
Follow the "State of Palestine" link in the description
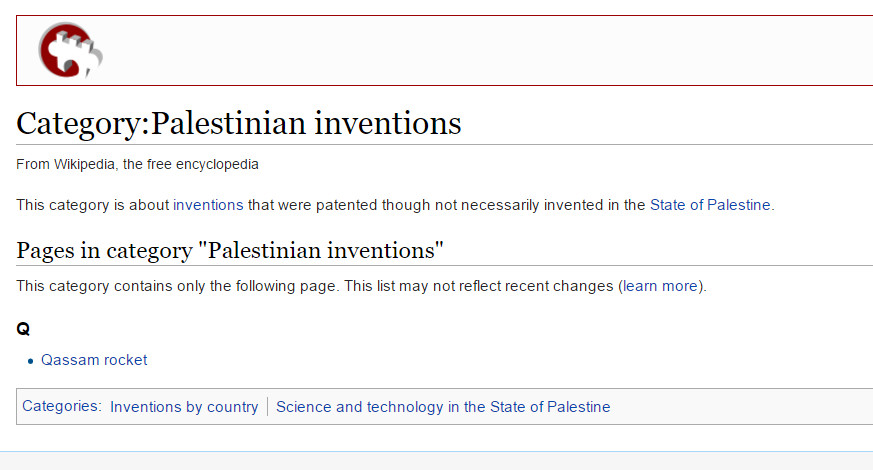click(710, 205)
